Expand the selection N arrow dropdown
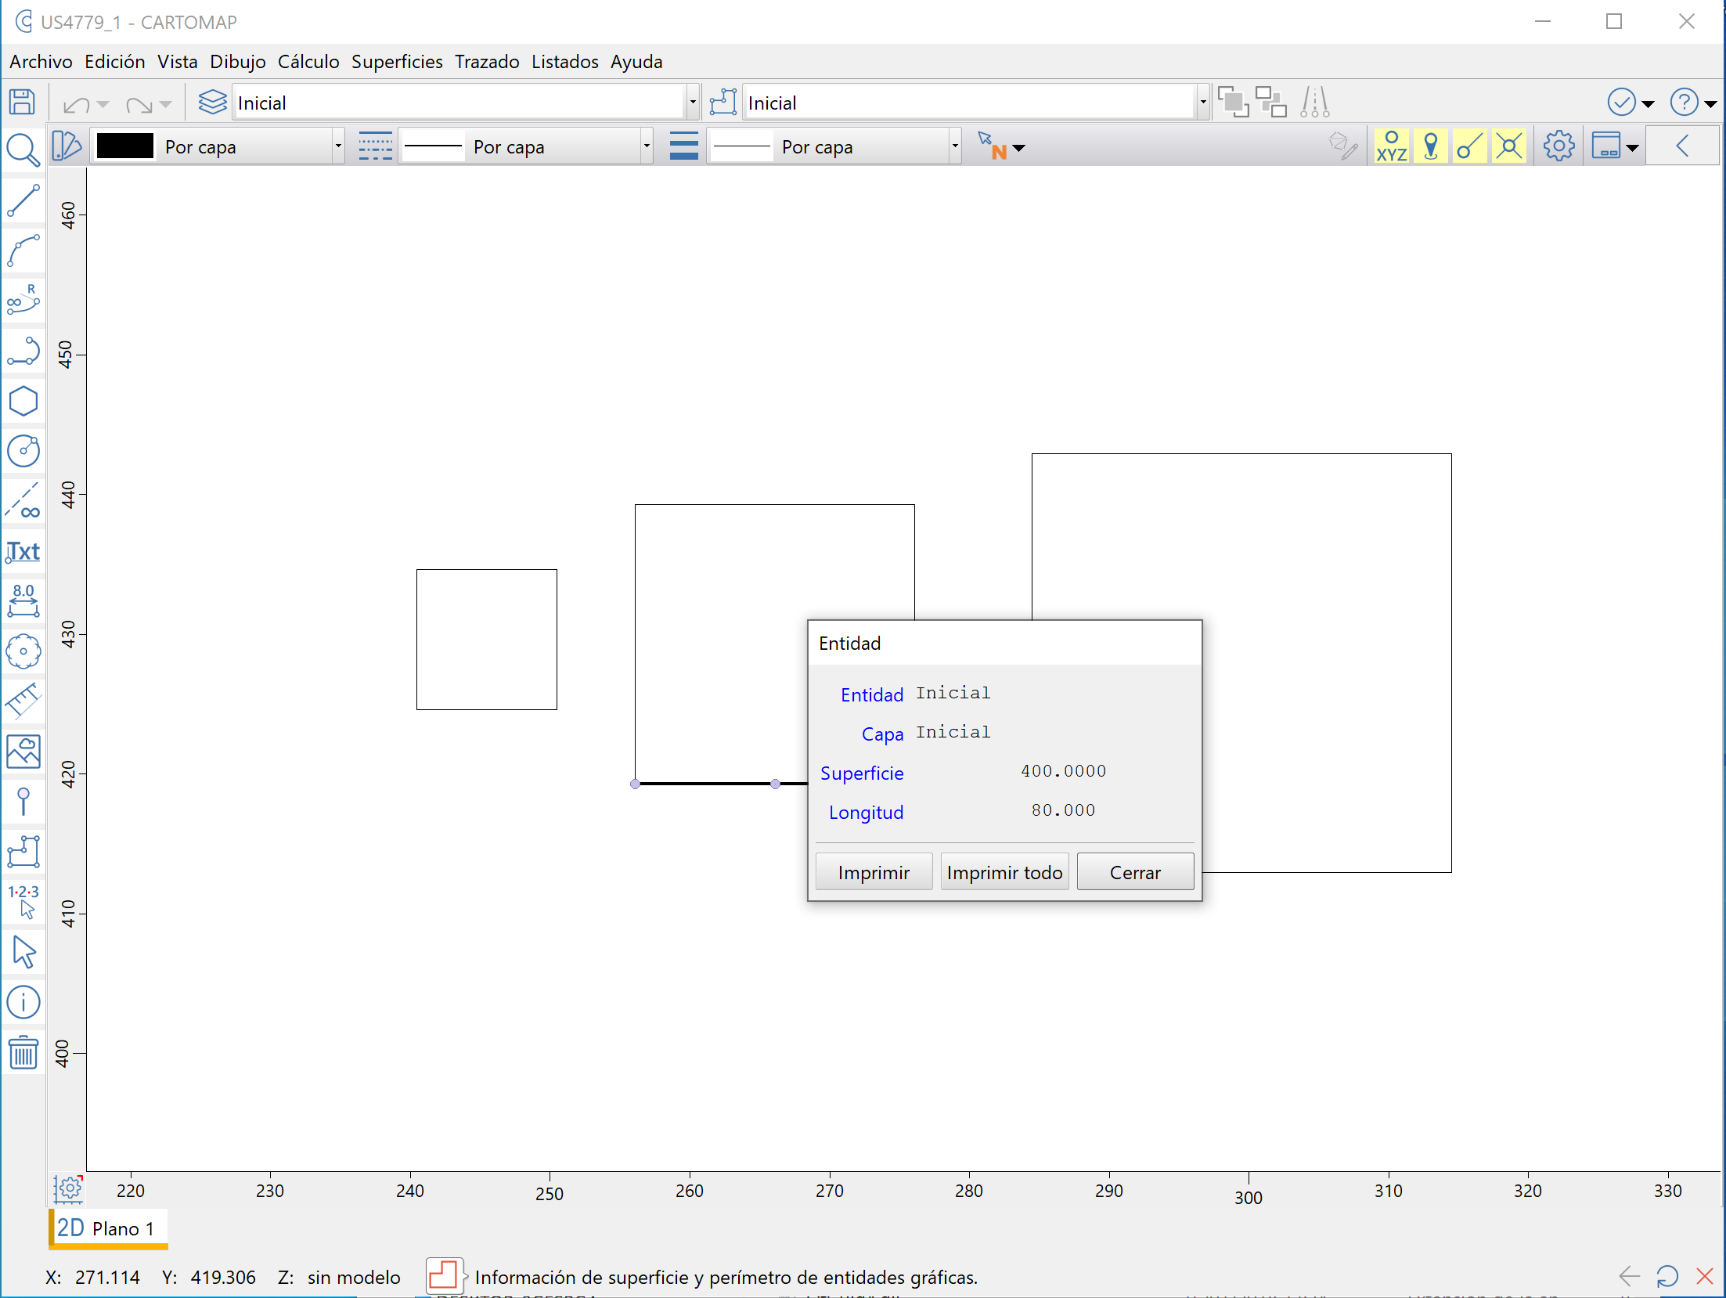1726x1298 pixels. click(1019, 148)
